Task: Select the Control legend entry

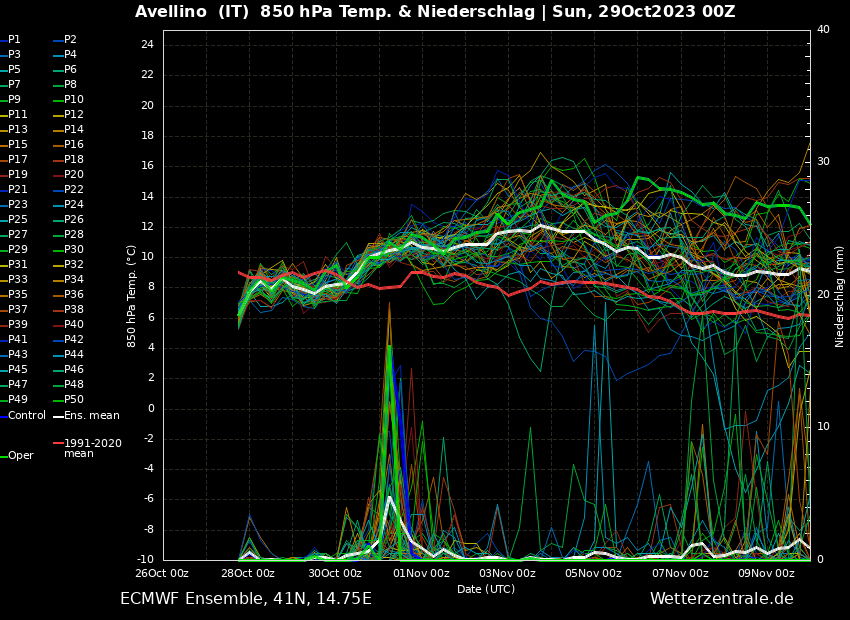Action: coord(26,416)
